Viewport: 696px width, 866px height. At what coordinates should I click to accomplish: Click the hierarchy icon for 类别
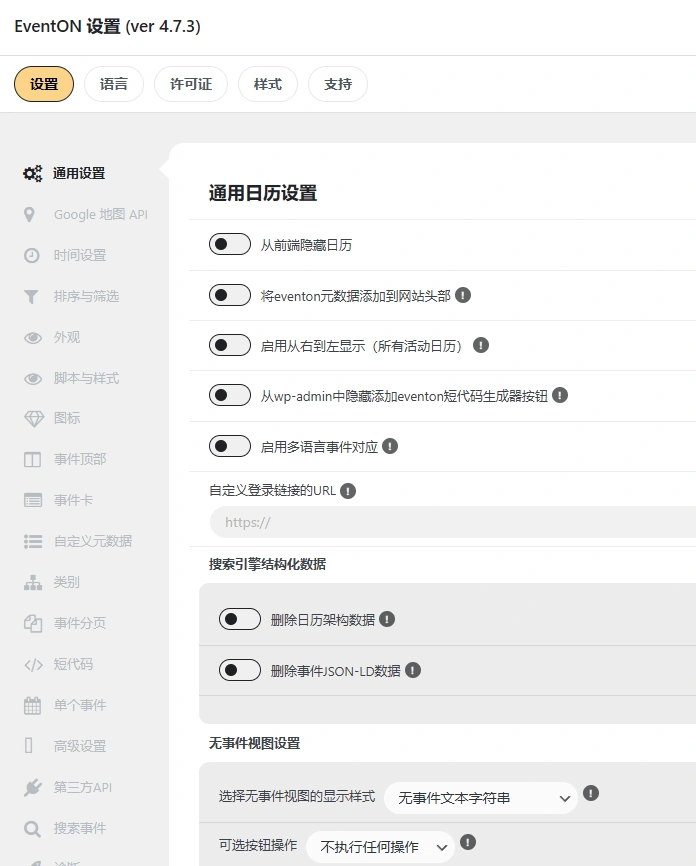pyautogui.click(x=33, y=582)
